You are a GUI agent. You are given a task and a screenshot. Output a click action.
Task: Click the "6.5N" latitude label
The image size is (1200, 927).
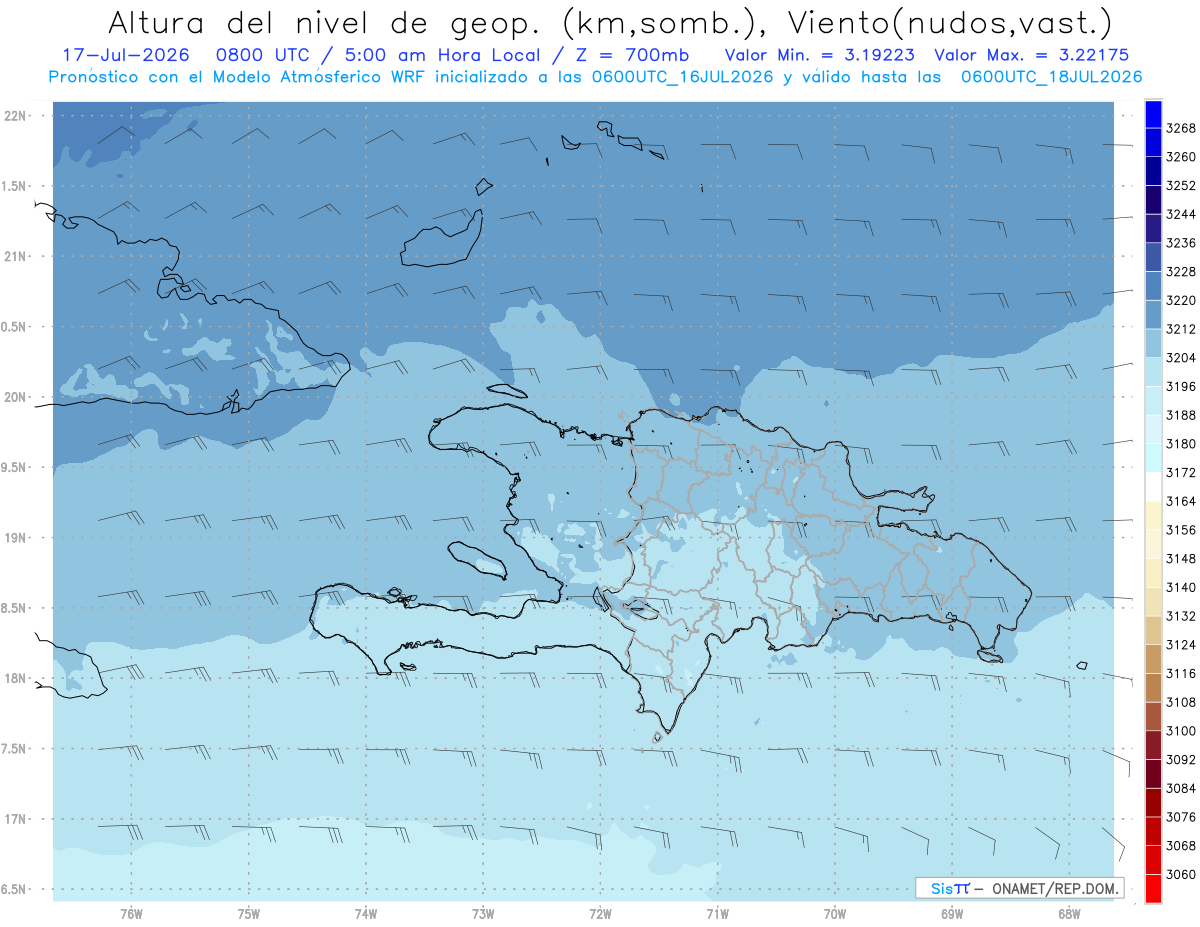tap(15, 889)
